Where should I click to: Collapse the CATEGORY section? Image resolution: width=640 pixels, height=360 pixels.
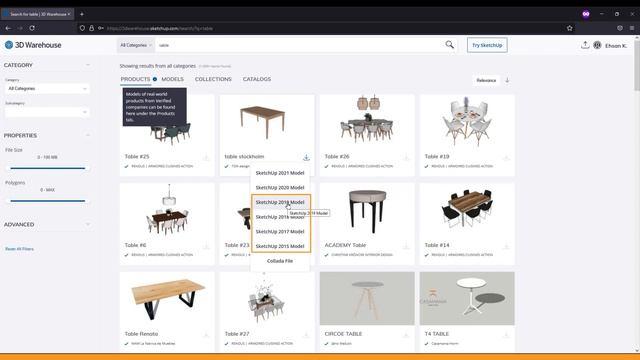88,65
